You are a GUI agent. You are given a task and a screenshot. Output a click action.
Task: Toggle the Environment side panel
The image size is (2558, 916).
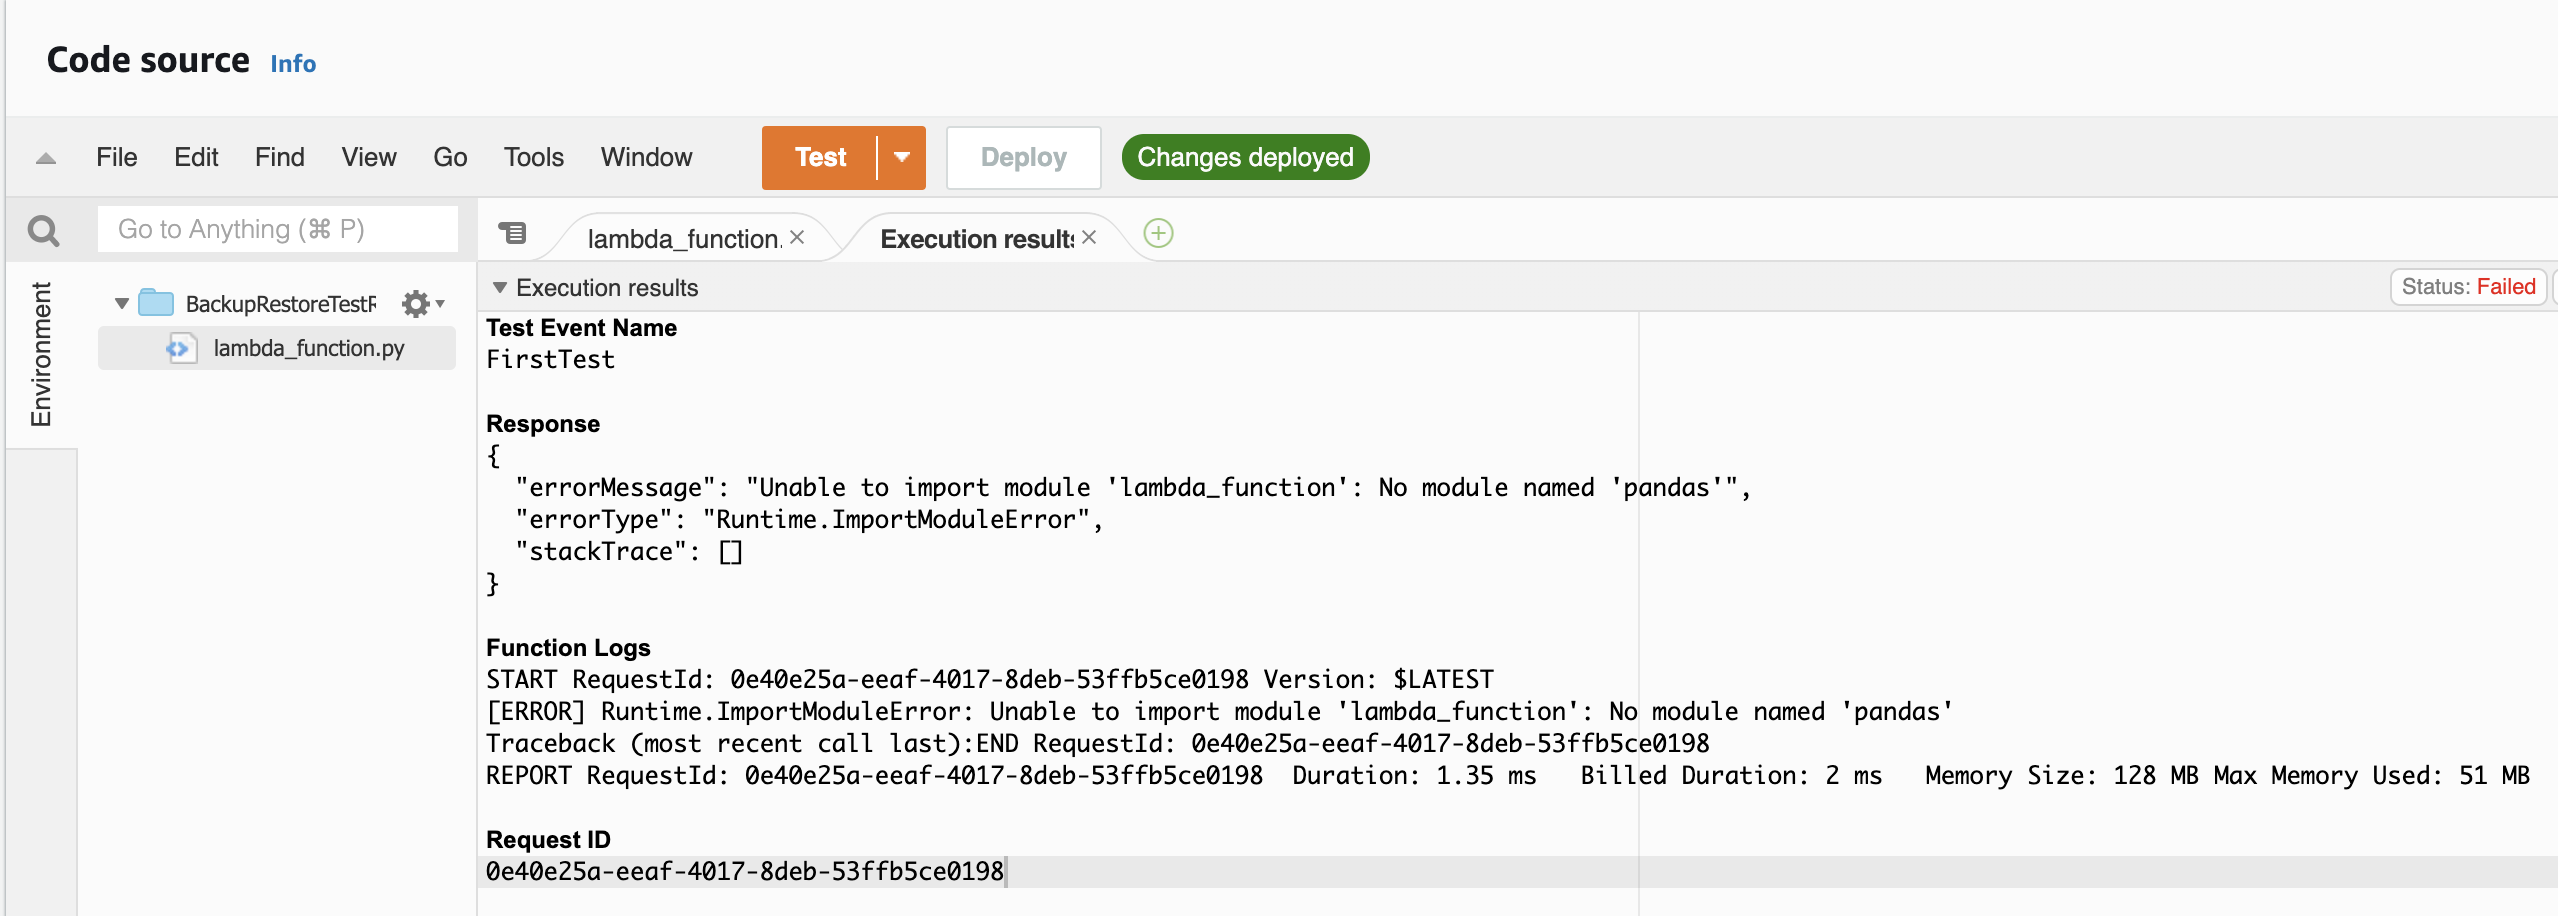point(41,354)
